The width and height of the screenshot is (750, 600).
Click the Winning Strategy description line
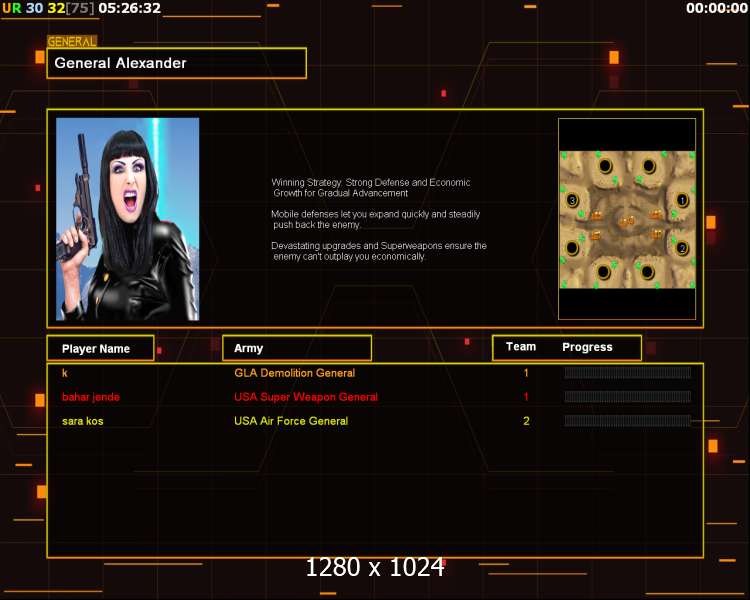[371, 188]
